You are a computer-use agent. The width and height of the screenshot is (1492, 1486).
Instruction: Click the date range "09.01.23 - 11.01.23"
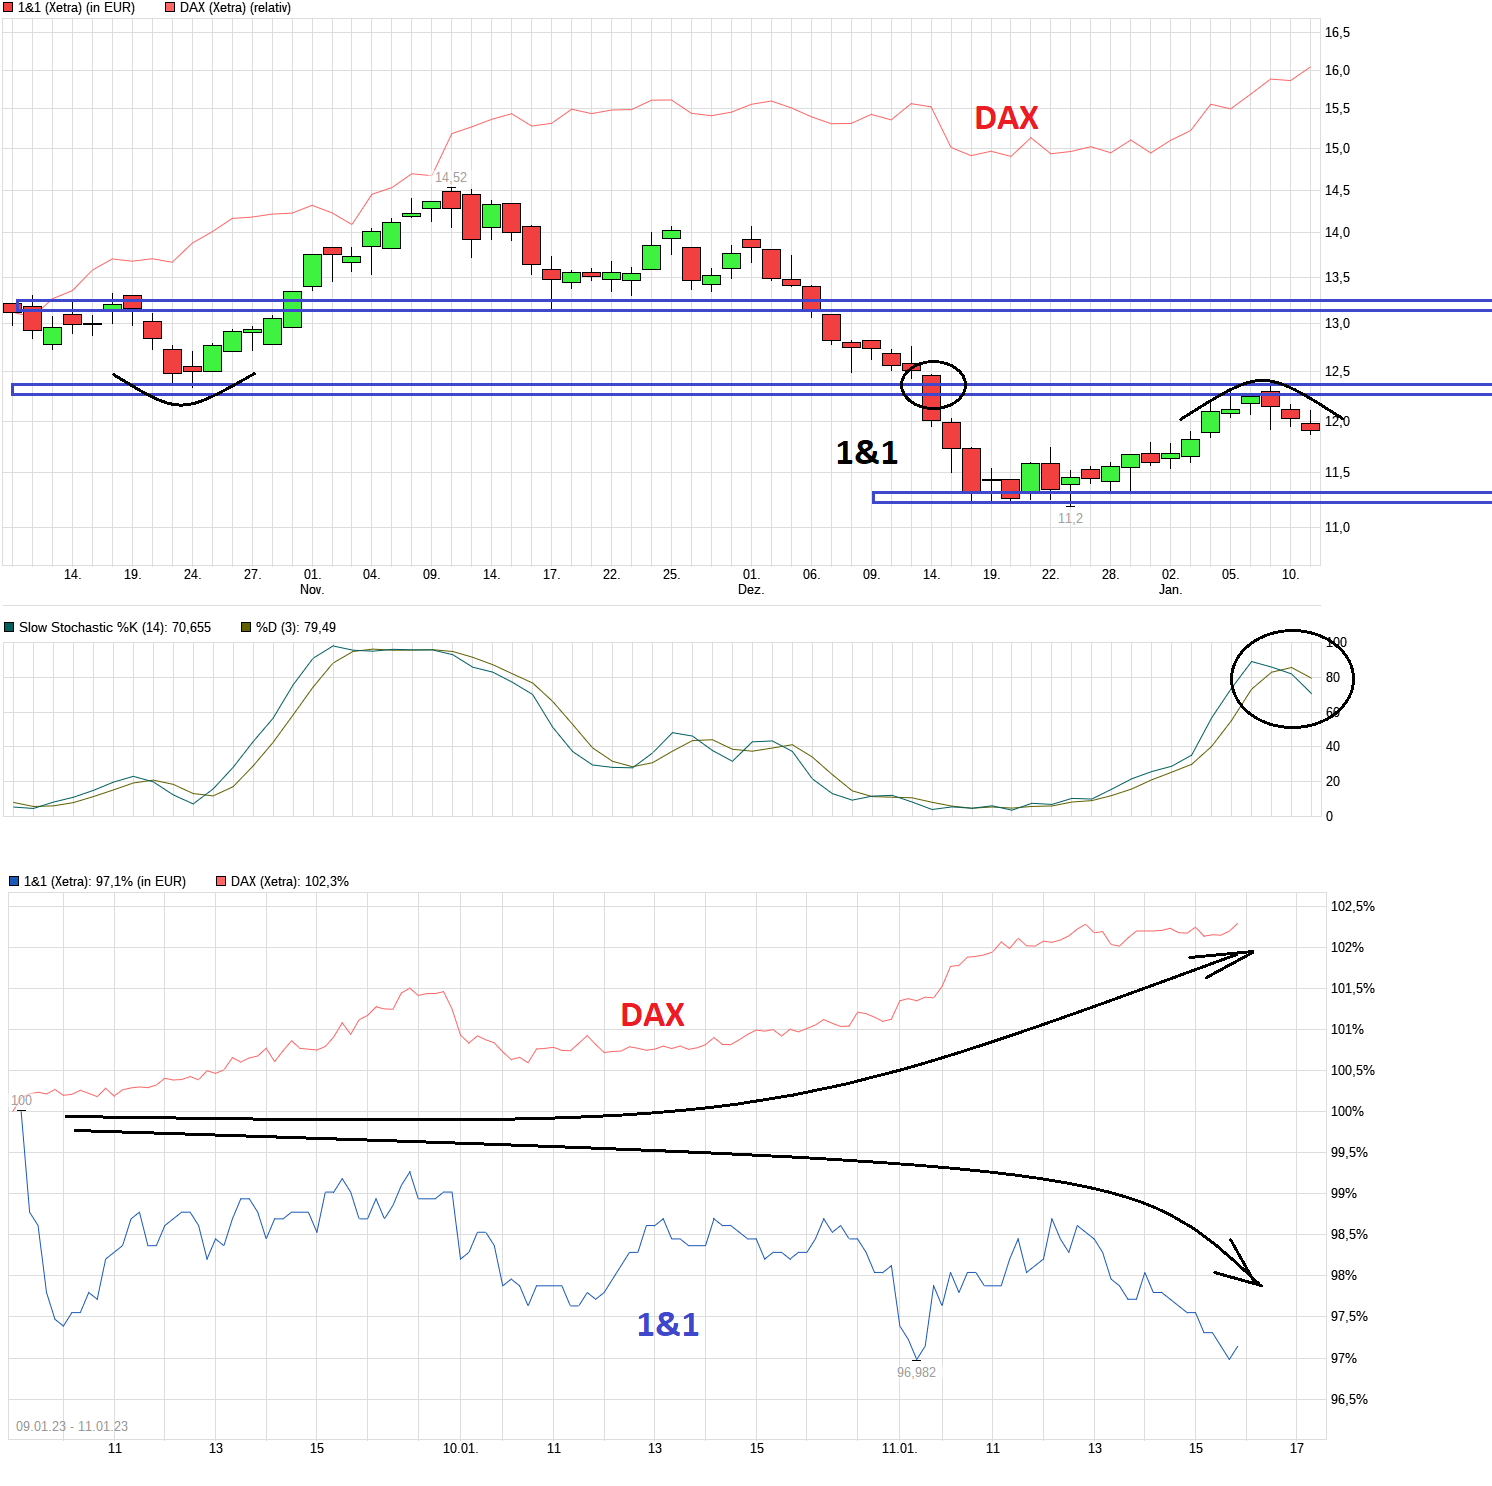pos(72,1426)
